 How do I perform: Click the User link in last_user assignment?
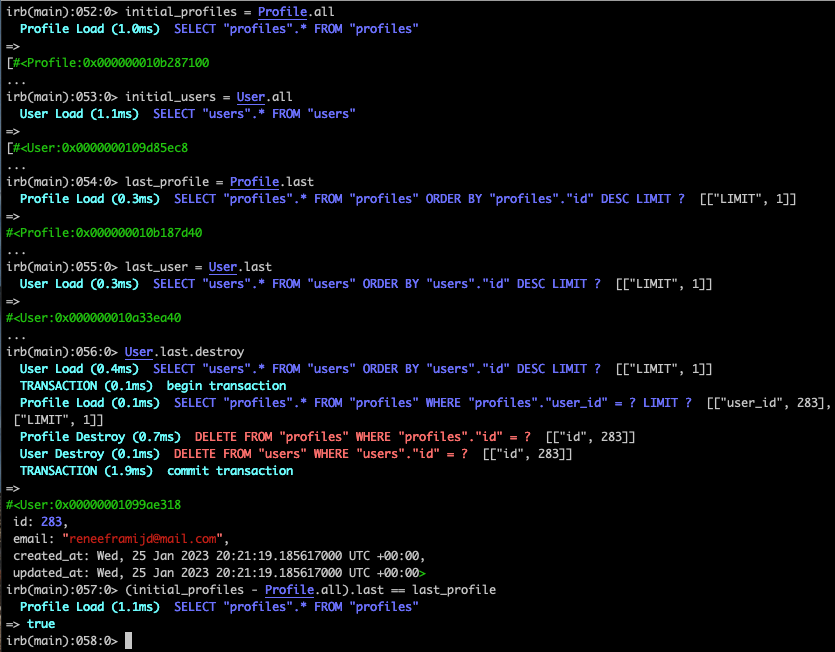[x=222, y=266]
